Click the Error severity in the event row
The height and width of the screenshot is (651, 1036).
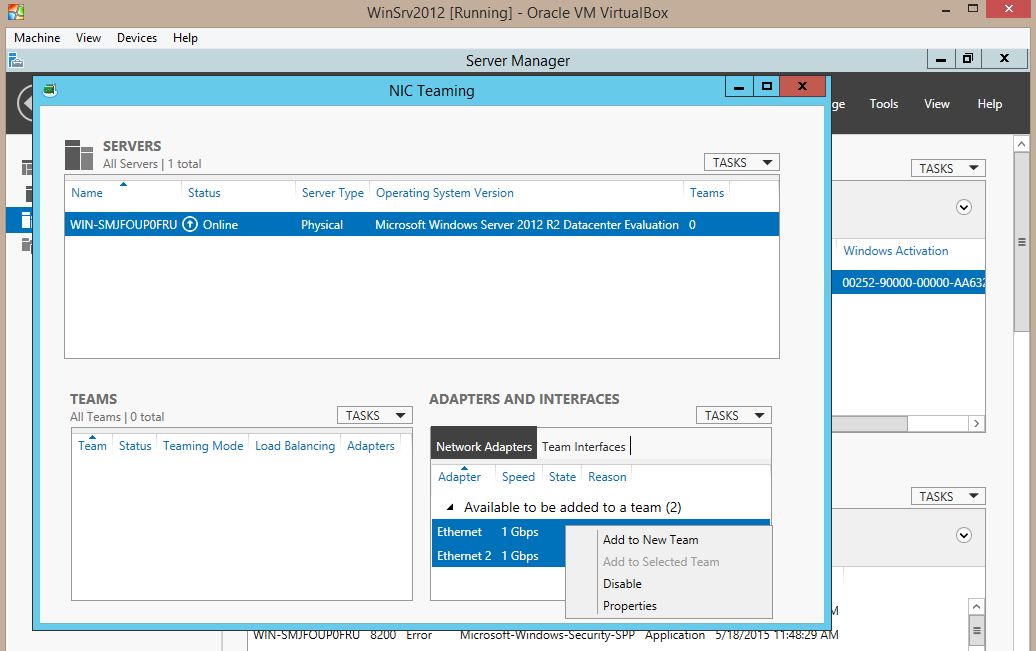419,635
